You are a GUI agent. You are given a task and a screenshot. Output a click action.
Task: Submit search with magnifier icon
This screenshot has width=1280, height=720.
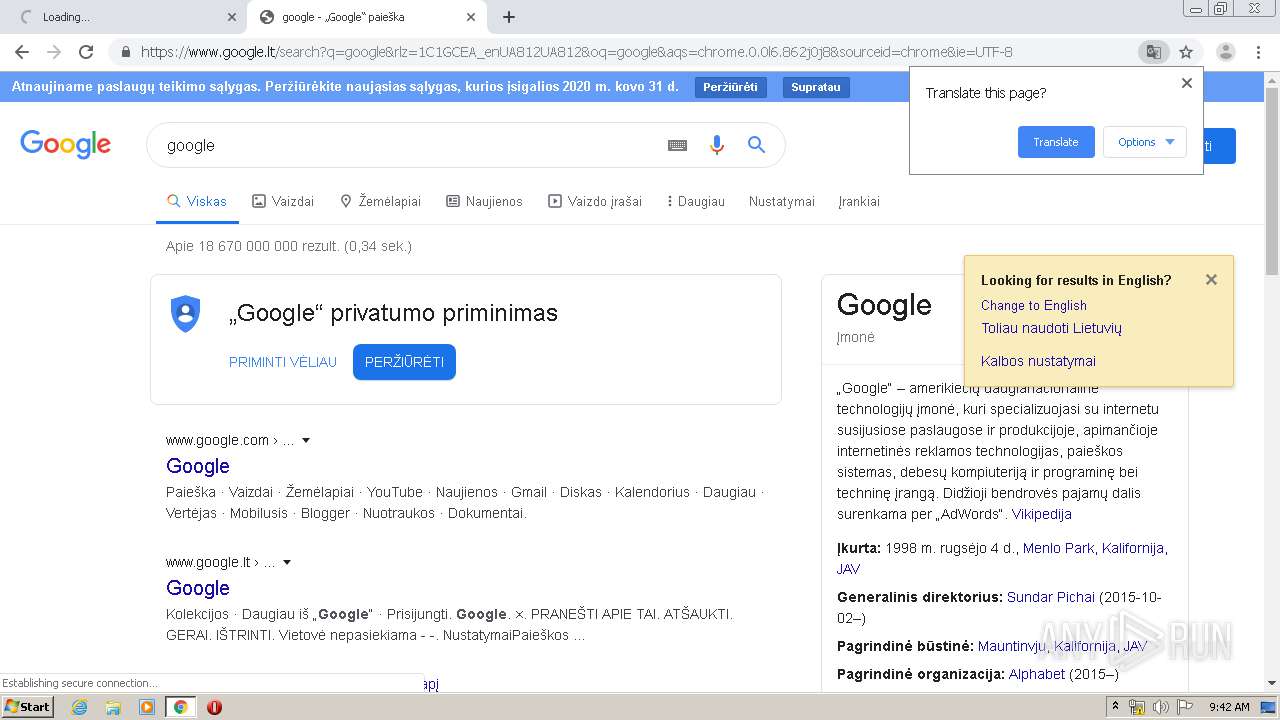(x=756, y=145)
